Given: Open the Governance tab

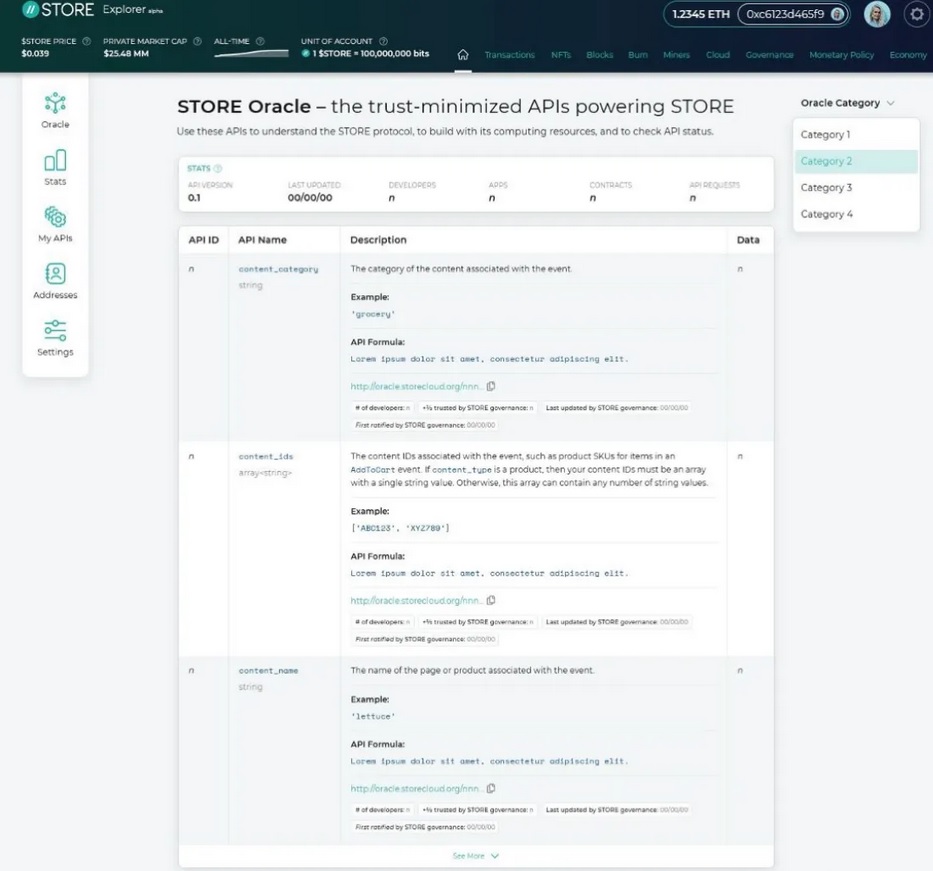Looking at the screenshot, I should [x=769, y=55].
